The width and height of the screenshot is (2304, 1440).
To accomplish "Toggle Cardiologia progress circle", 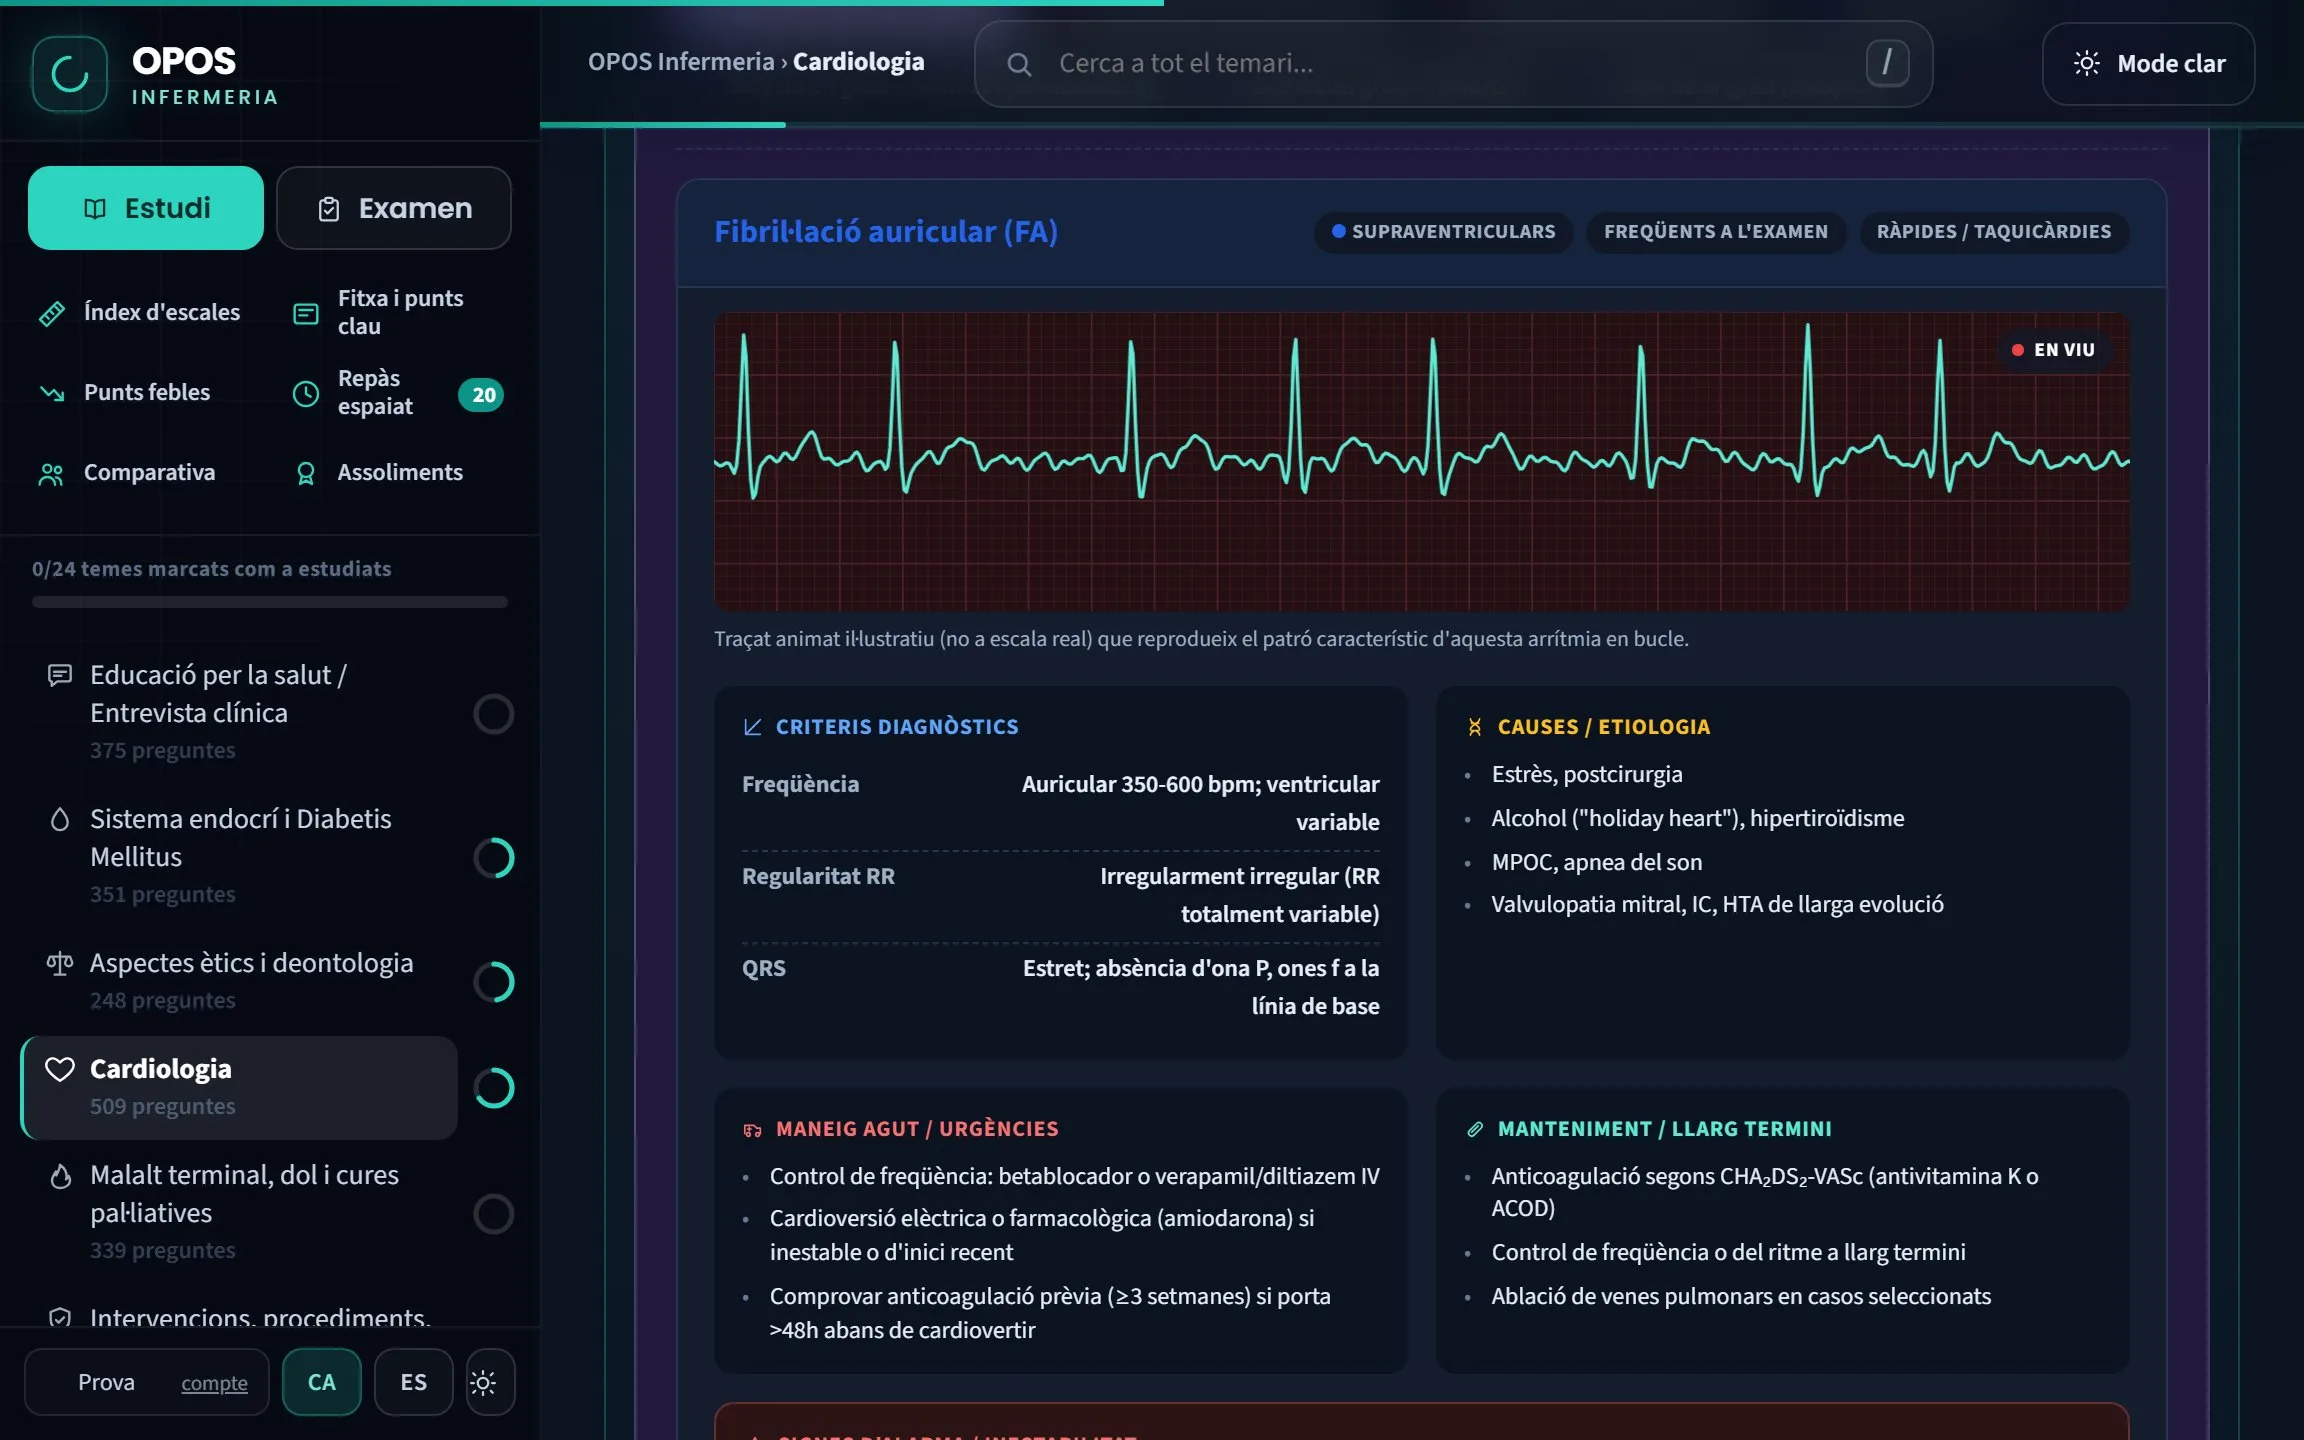I will 494,1088.
